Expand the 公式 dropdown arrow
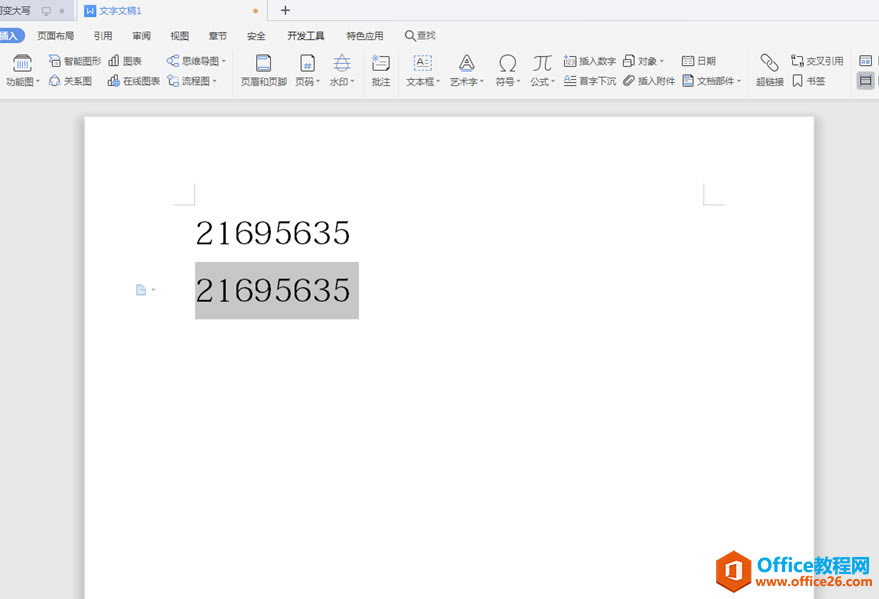Viewport: 879px width, 599px height. click(553, 82)
